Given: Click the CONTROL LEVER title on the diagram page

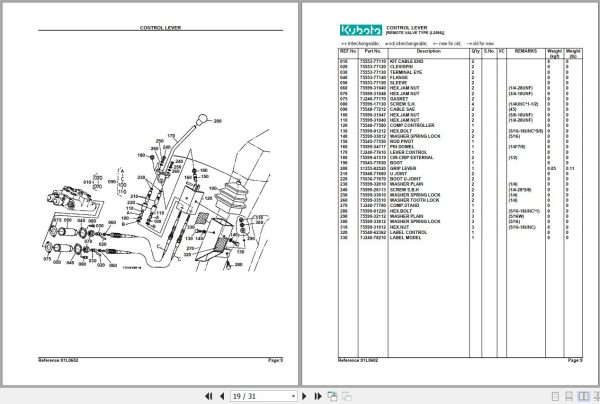Looking at the screenshot, I should [160, 28].
